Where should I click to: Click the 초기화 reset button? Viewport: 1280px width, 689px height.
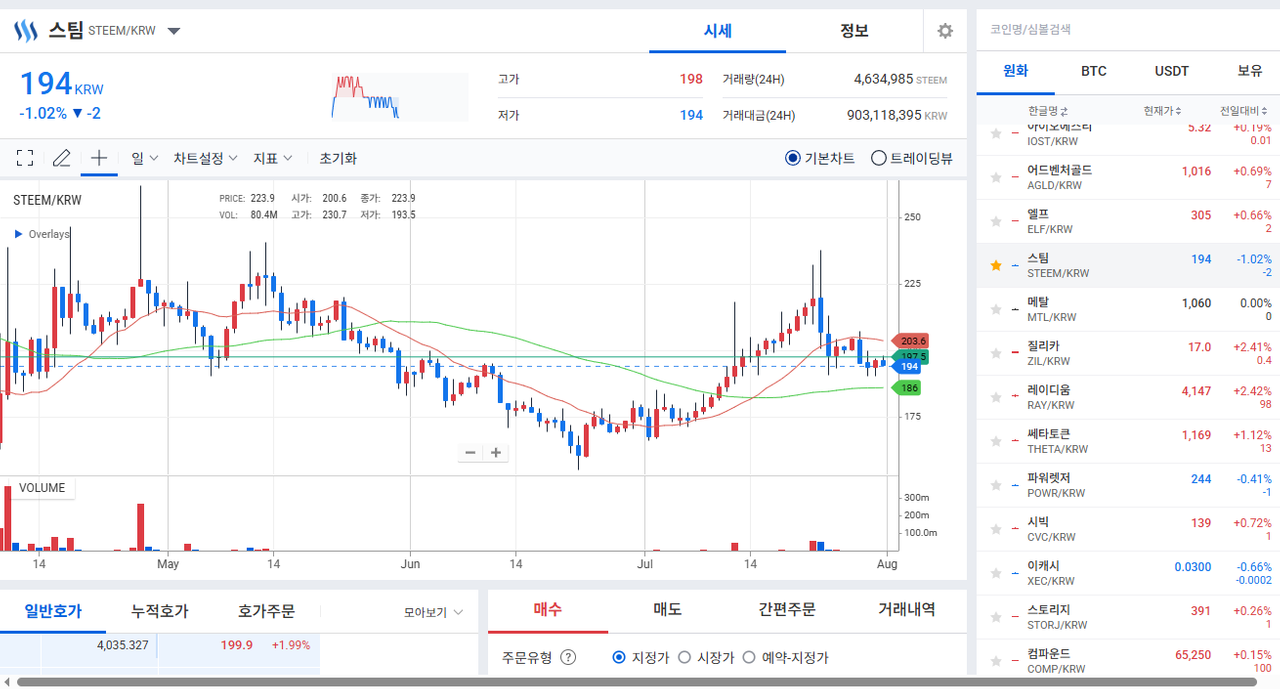point(338,158)
